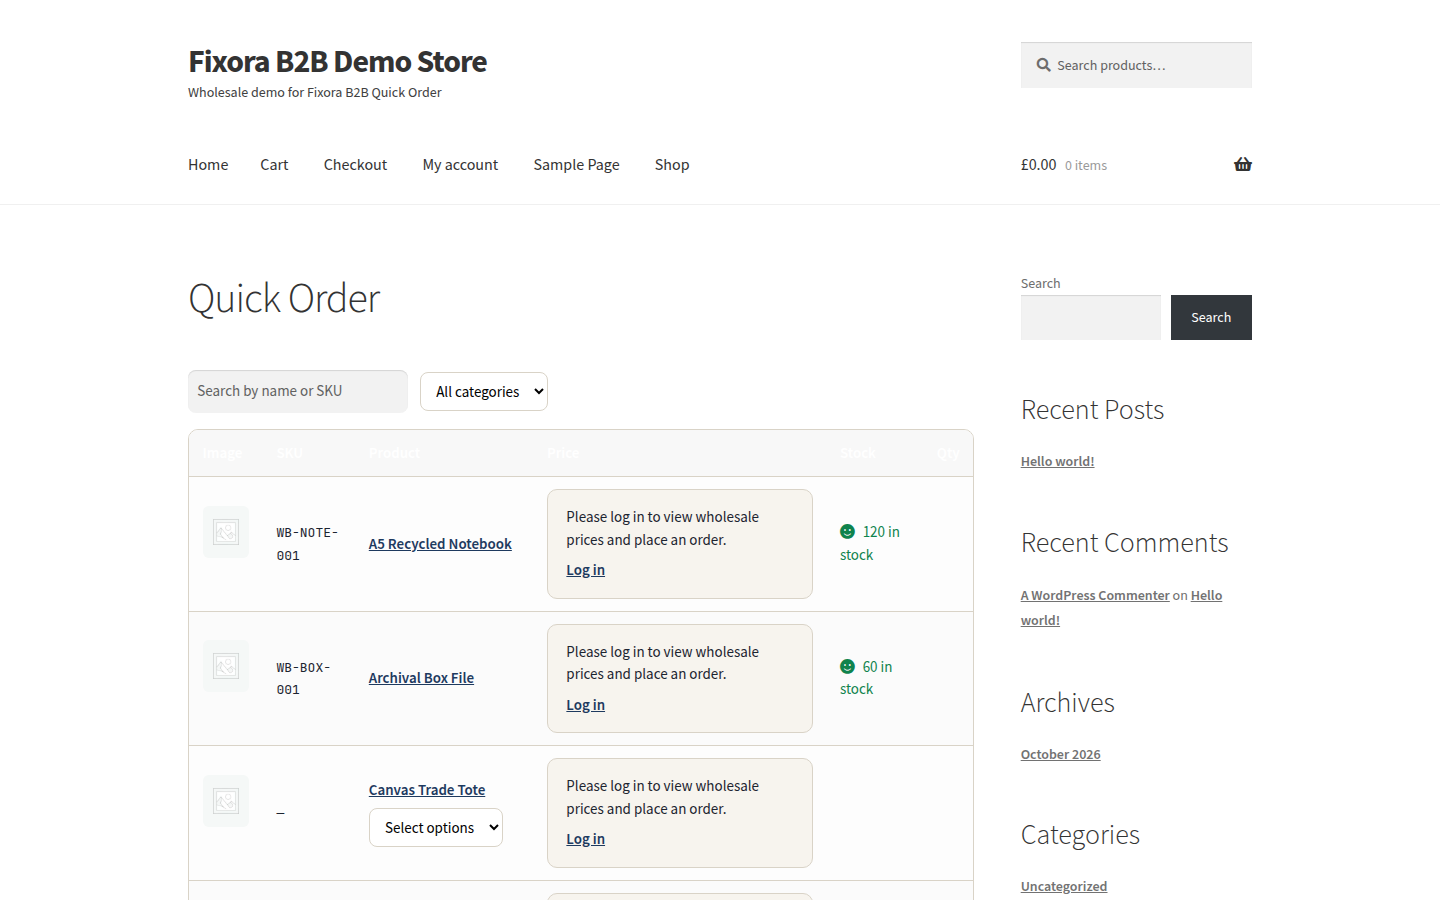This screenshot has height=900, width=1440.
Task: Click the 60 in stock text
Action: (x=866, y=678)
